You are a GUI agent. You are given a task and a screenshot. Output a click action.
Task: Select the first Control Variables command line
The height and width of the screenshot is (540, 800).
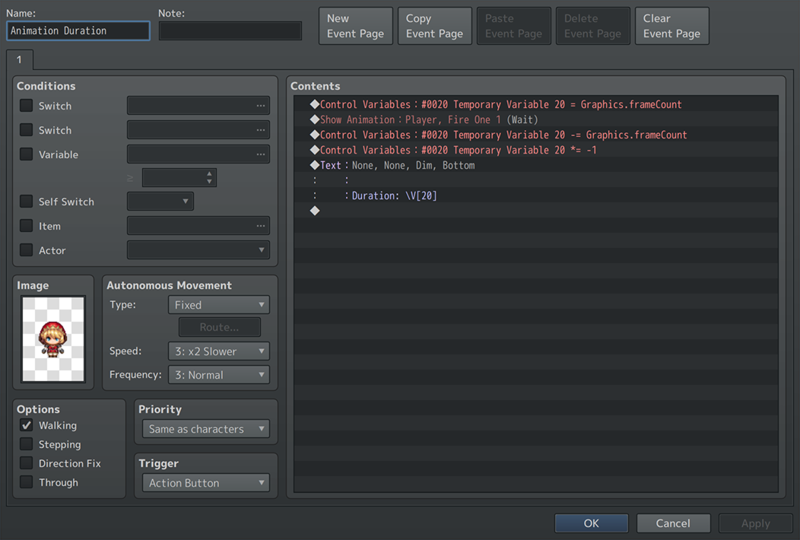[500, 105]
